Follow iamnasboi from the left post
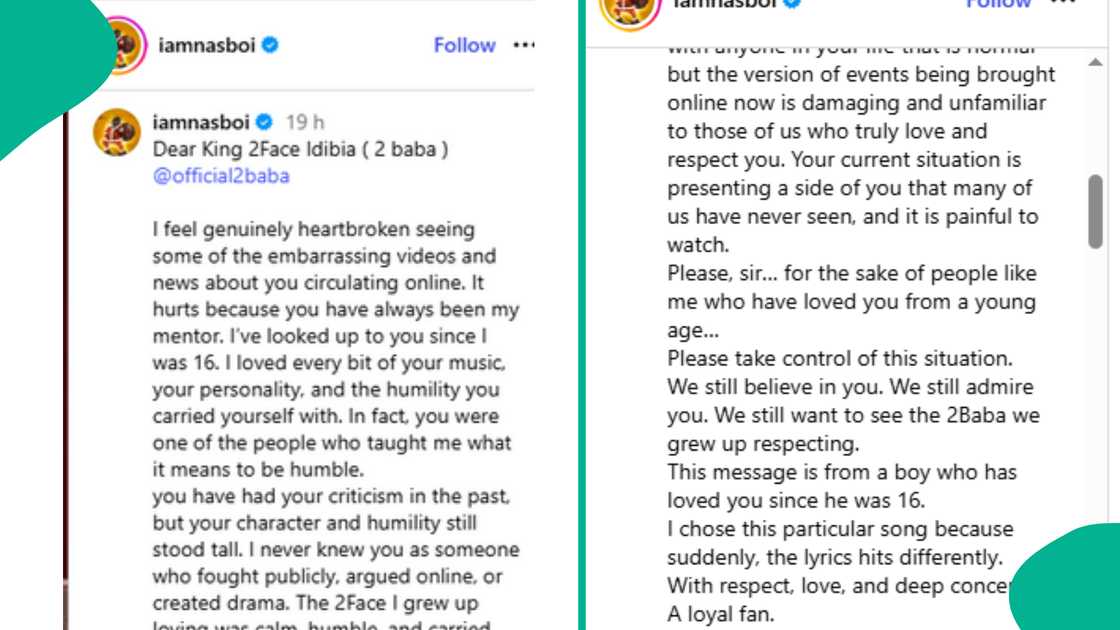Image resolution: width=1120 pixels, height=630 pixels. tap(464, 45)
